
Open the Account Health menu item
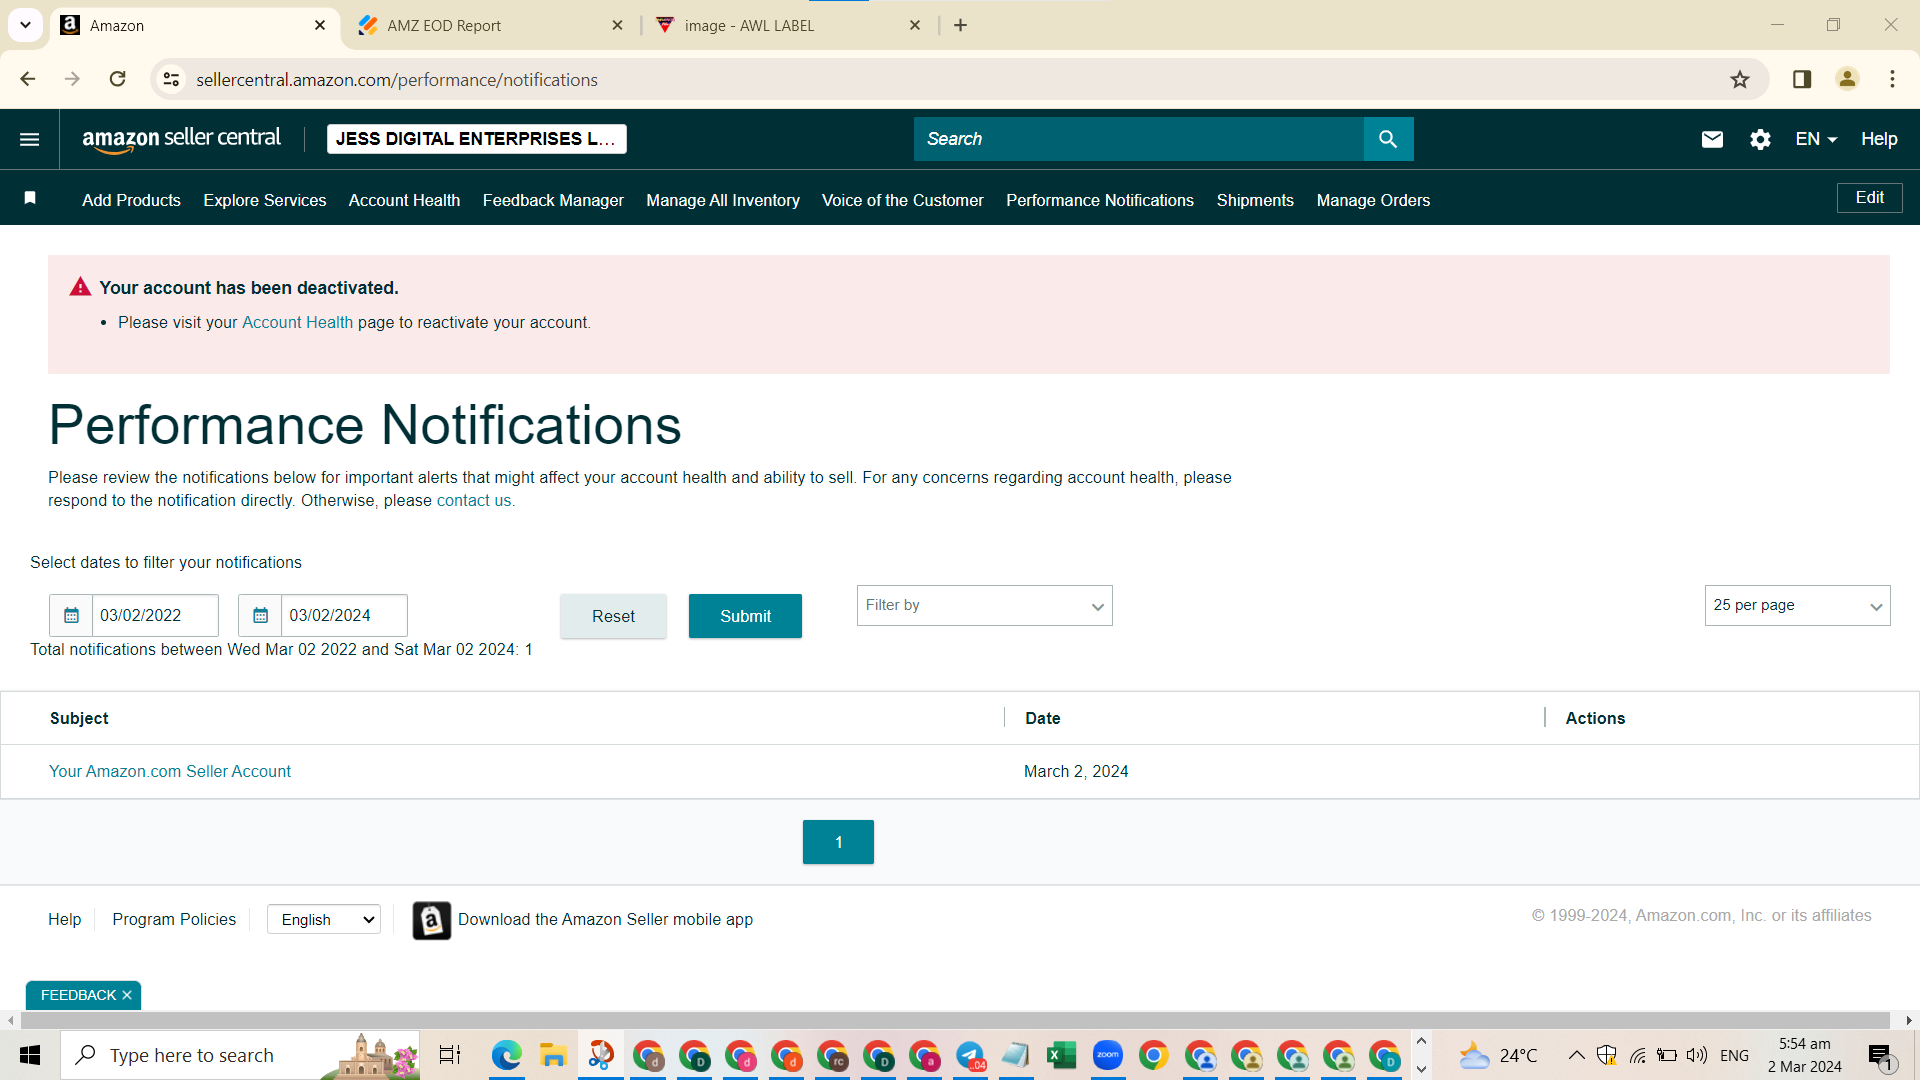(x=404, y=200)
